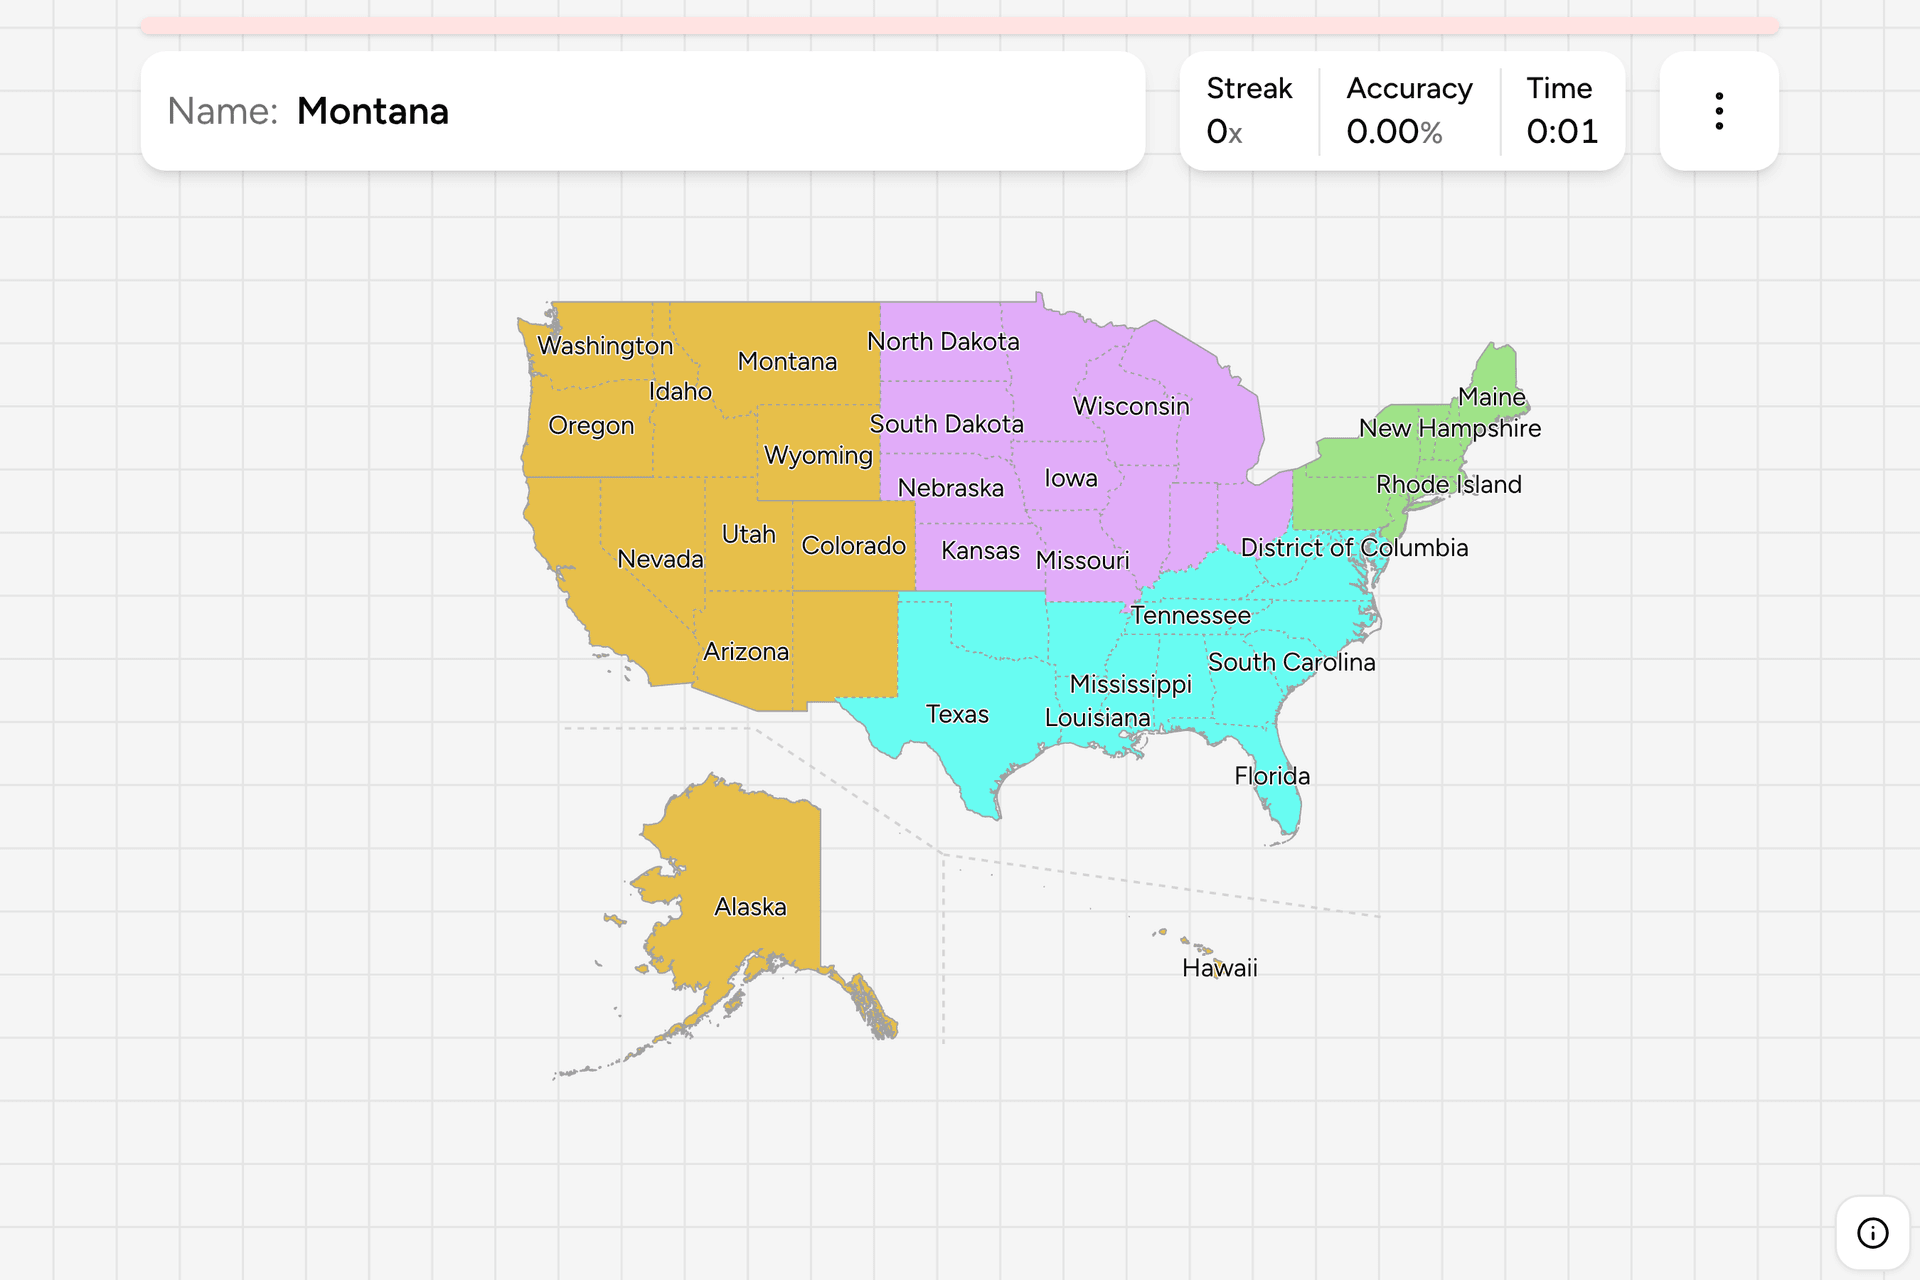Click the New Hampshire label

point(1449,428)
